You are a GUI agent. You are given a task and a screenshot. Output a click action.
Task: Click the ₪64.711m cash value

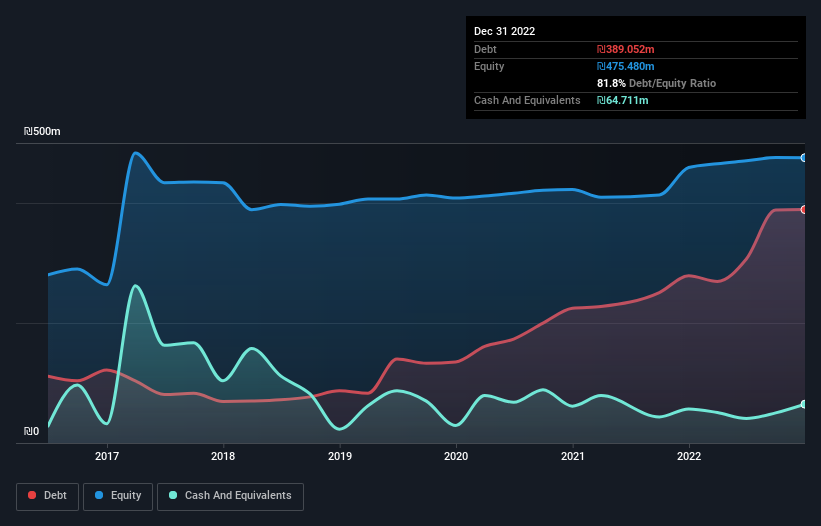pos(623,100)
